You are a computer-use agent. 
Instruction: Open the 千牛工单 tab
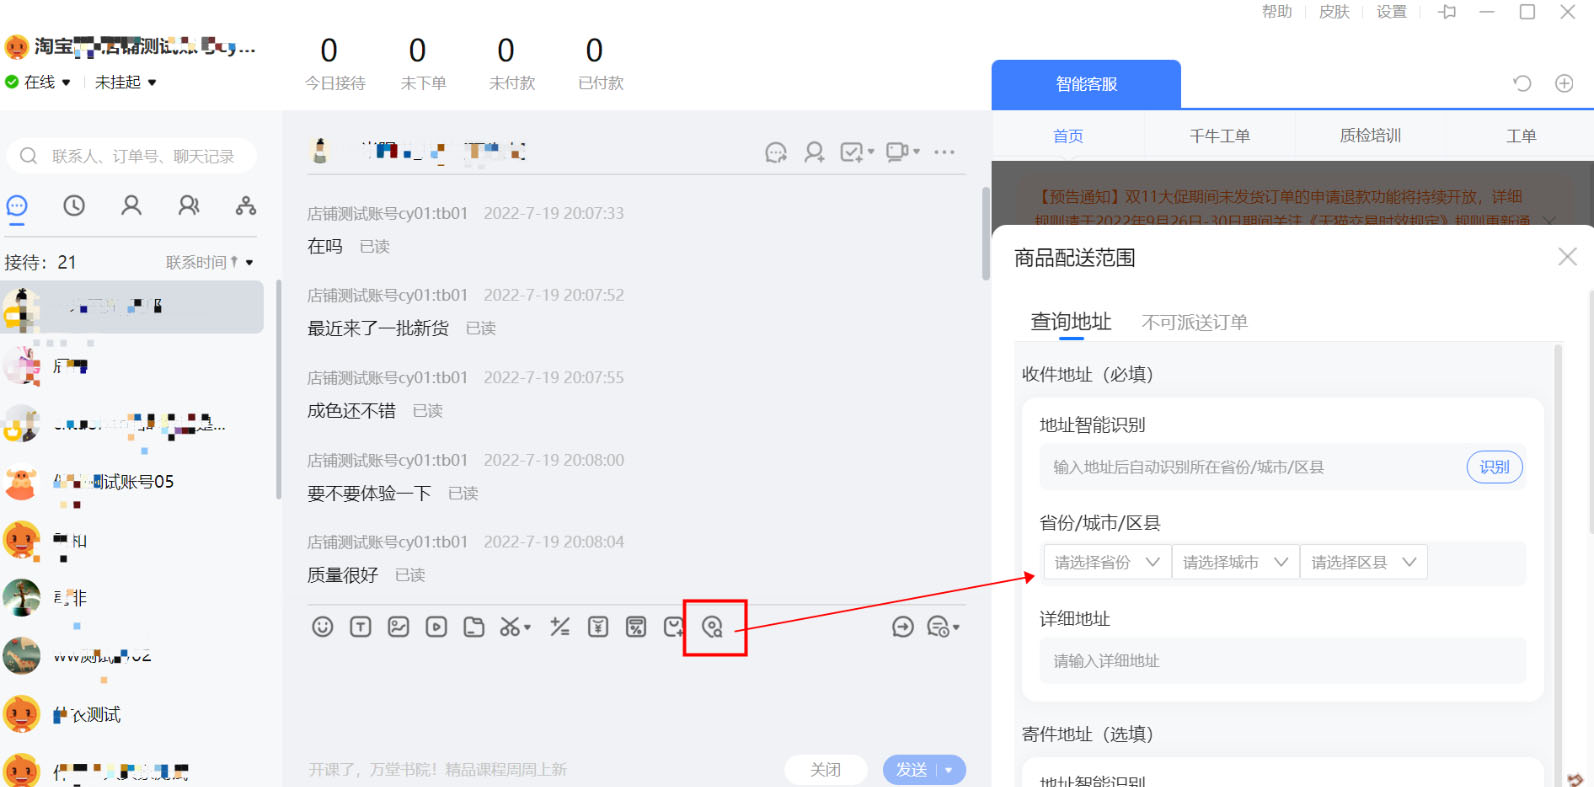(x=1219, y=136)
